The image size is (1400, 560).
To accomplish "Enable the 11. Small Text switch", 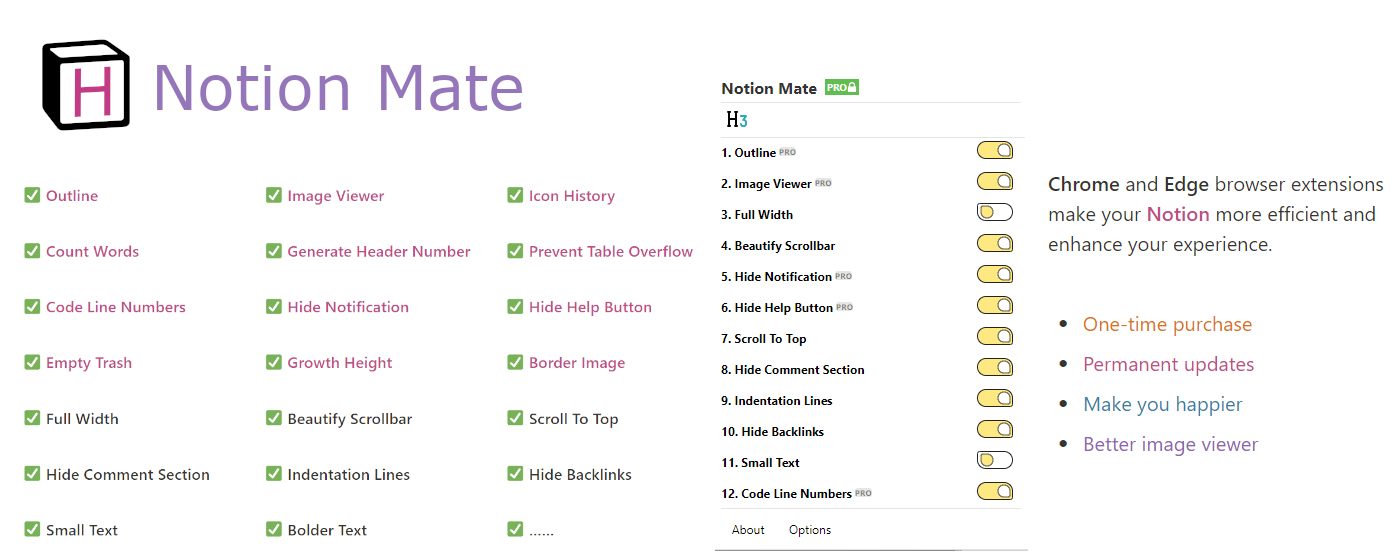I will (x=995, y=460).
